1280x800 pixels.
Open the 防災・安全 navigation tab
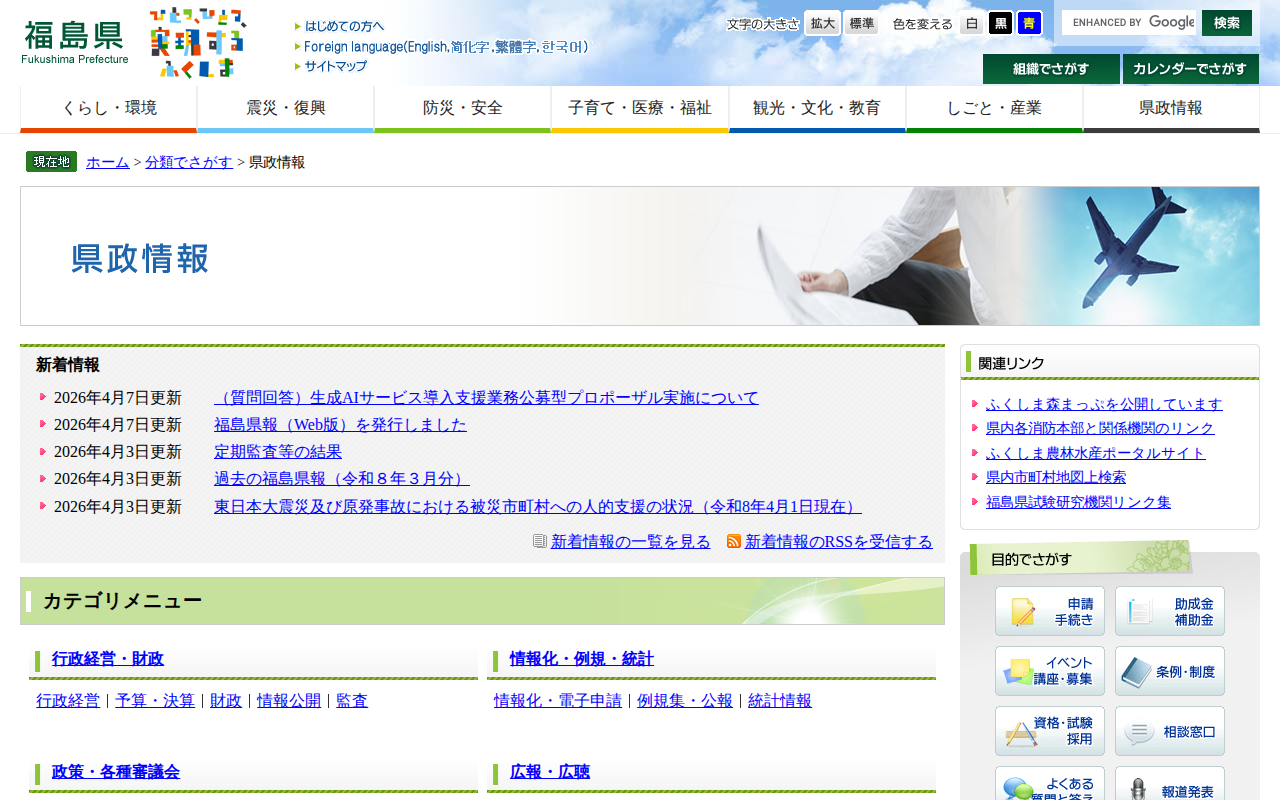coord(463,109)
